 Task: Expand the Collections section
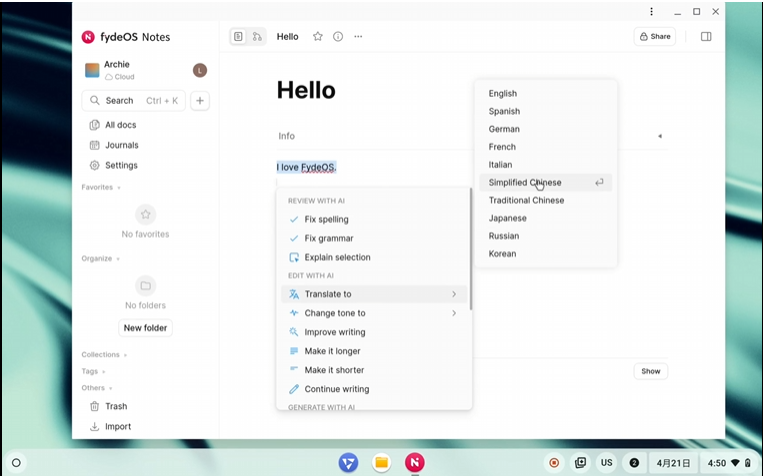(104, 355)
